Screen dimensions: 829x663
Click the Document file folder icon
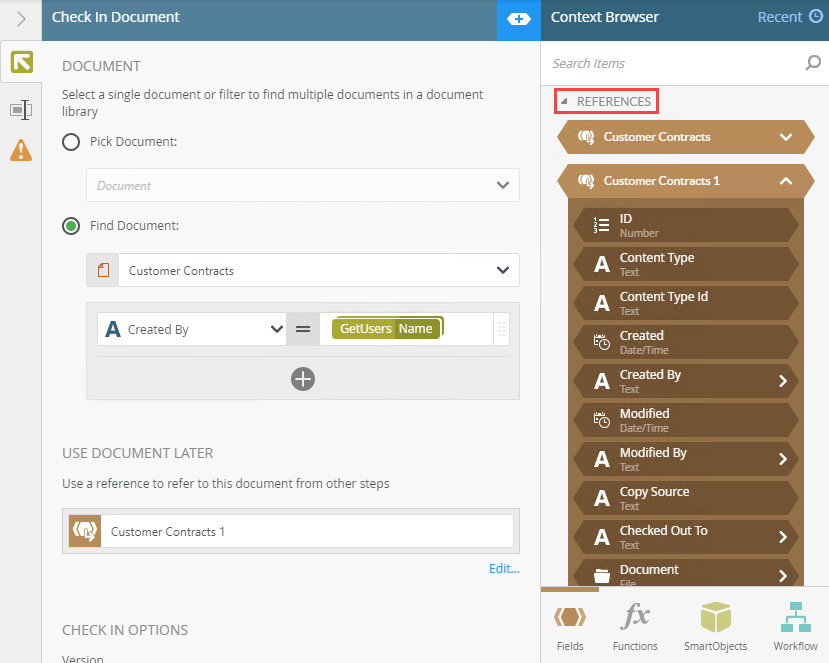point(602,575)
